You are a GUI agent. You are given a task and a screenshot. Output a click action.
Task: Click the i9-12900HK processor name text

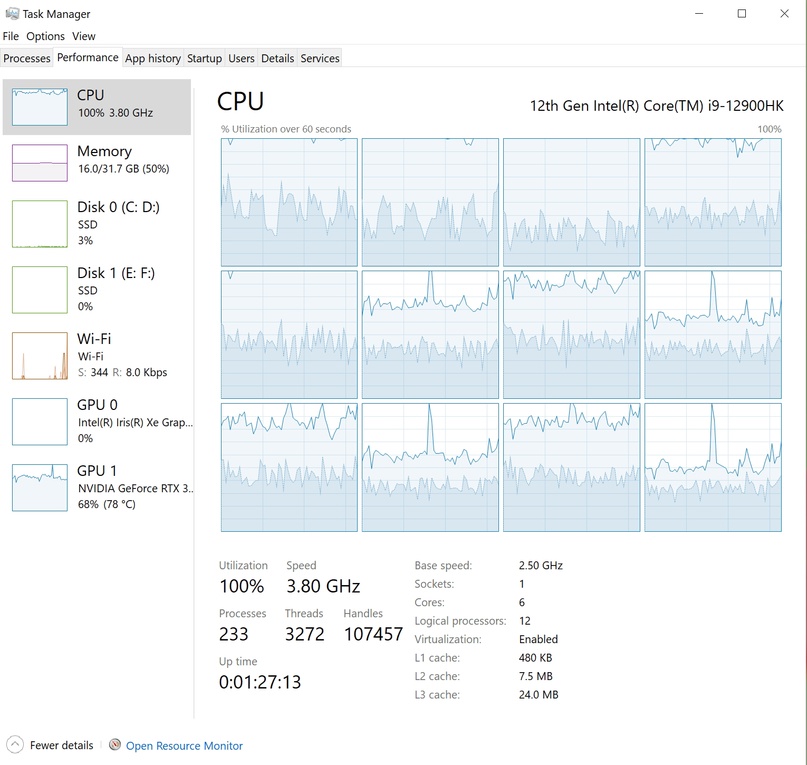pos(657,106)
